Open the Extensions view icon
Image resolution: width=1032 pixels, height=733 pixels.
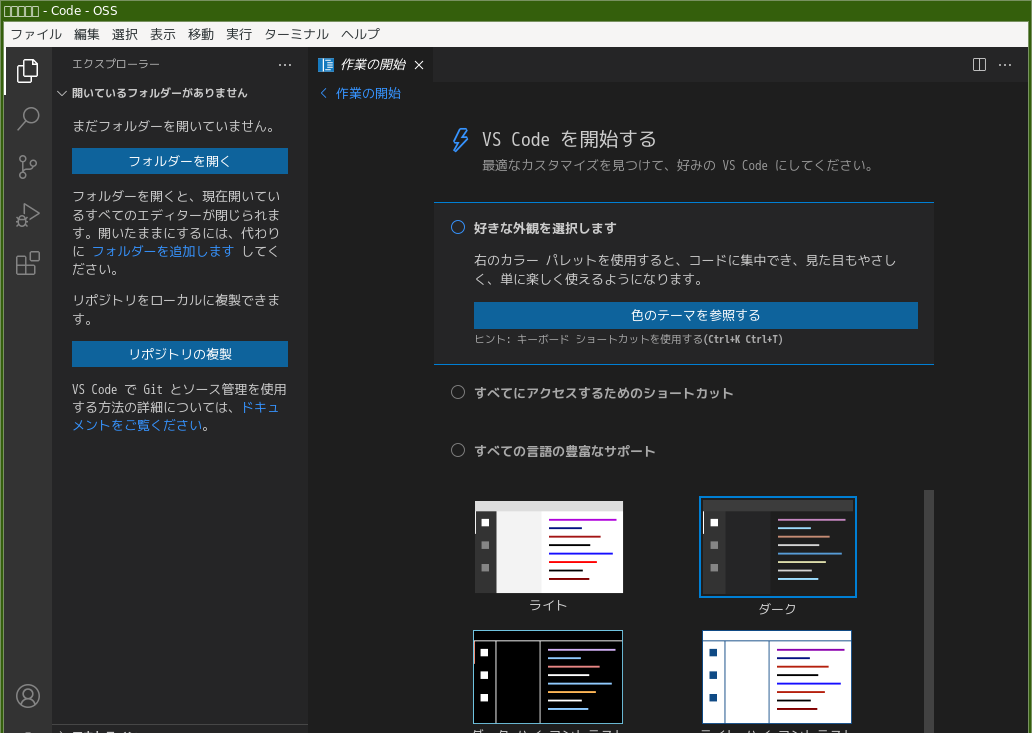[28, 263]
